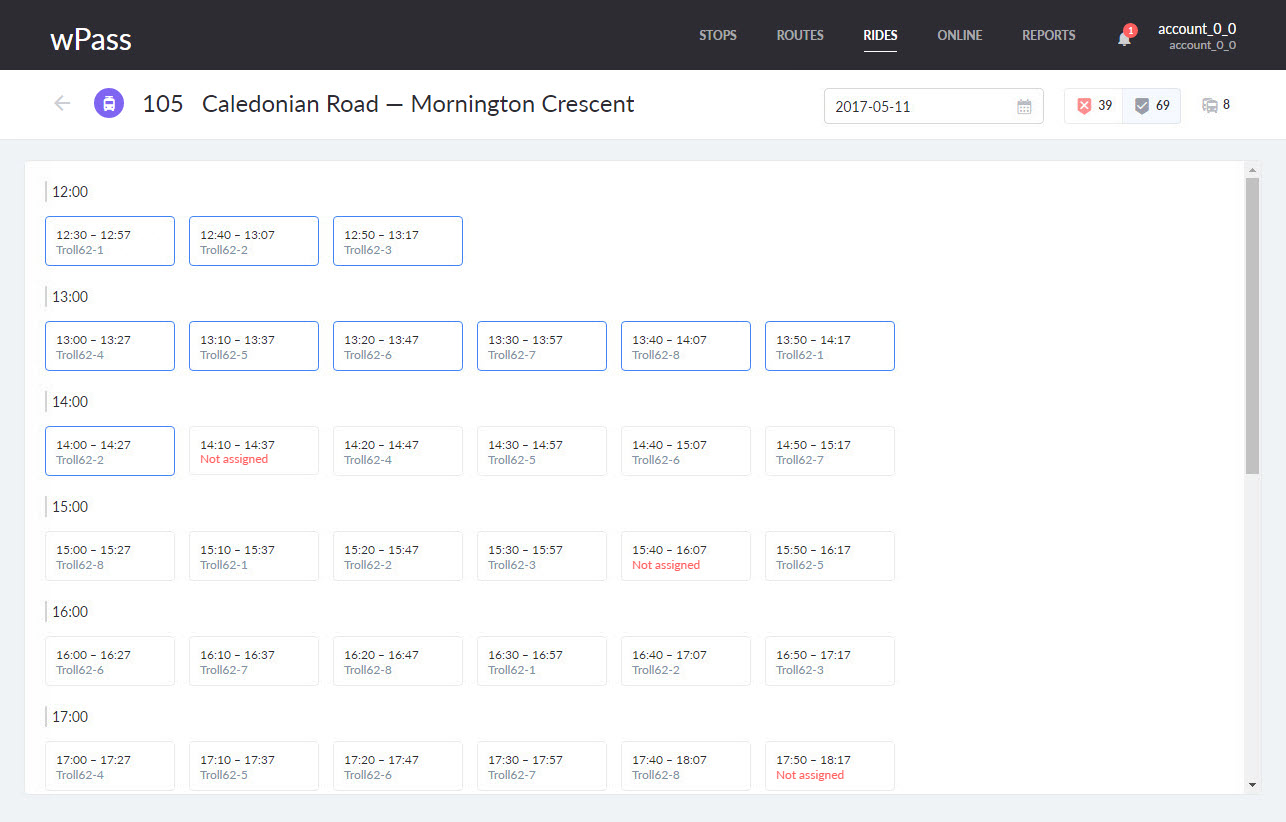Open the Stops tab
1286x822 pixels.
pos(717,35)
